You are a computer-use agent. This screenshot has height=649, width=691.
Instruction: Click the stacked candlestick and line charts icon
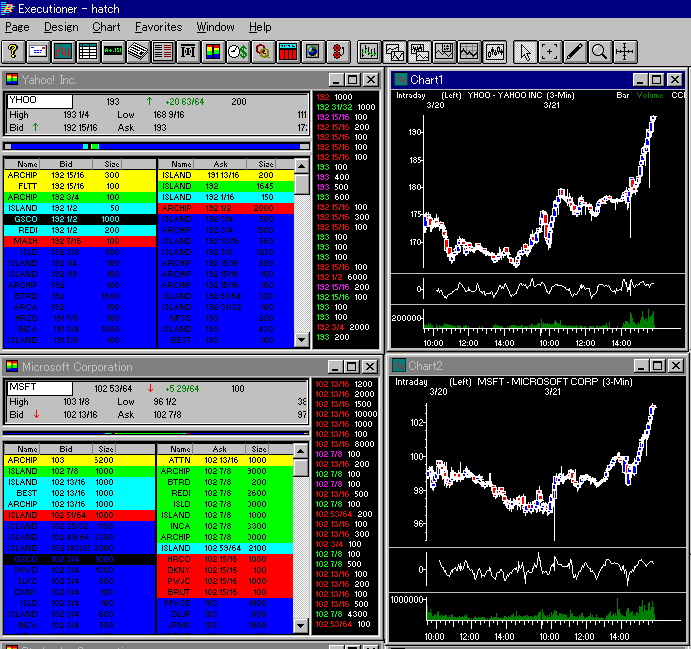click(x=419, y=52)
